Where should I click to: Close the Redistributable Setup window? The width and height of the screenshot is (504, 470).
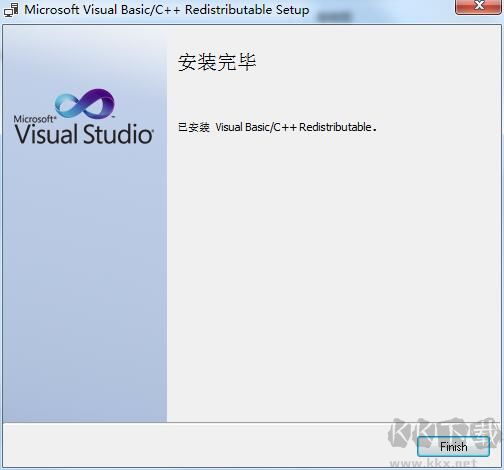click(x=479, y=6)
